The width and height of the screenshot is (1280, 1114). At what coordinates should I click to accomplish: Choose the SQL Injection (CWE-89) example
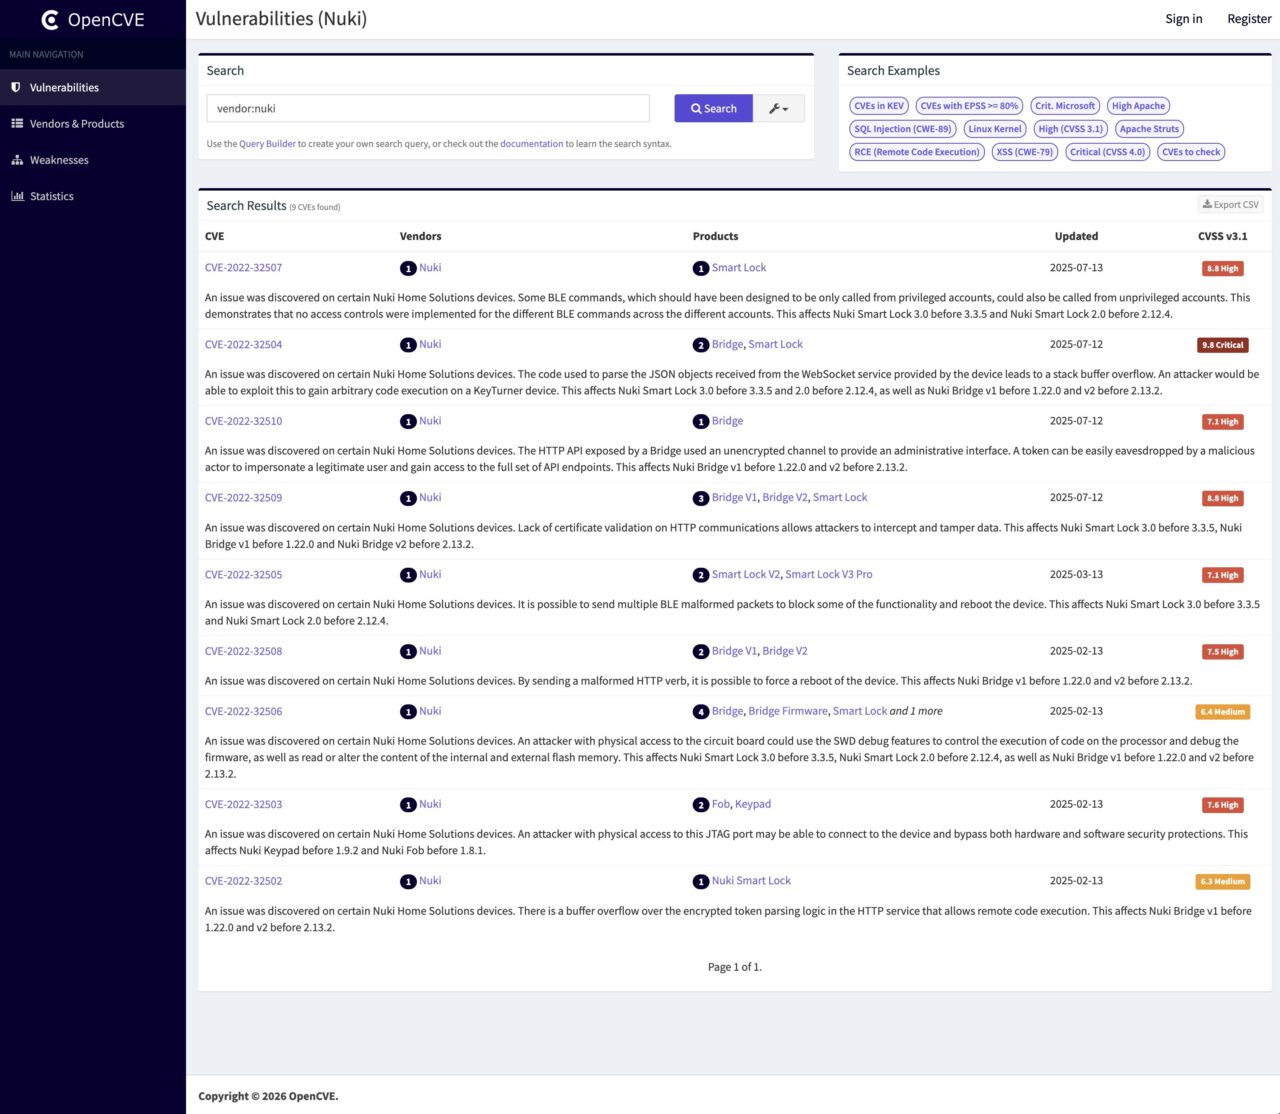coord(902,129)
